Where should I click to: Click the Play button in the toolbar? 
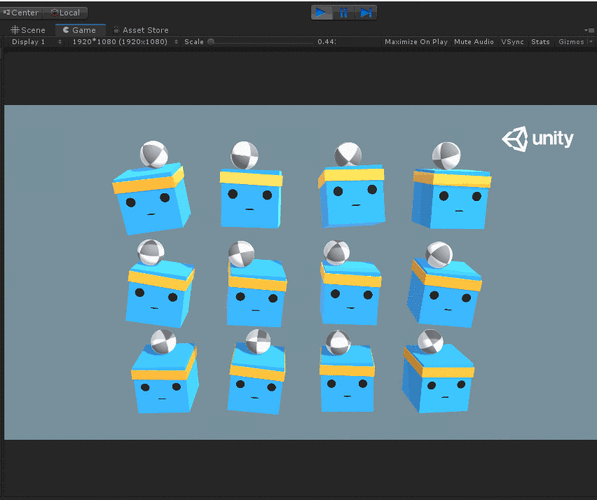321,13
